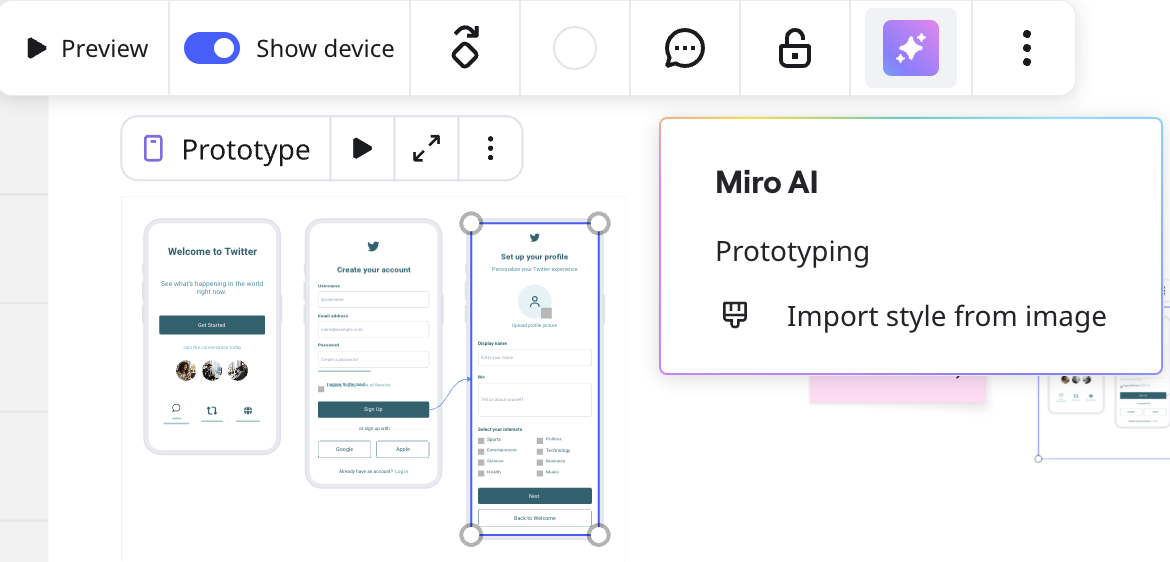Check the Sports interest checkbox
The image size is (1170, 562).
click(x=481, y=440)
